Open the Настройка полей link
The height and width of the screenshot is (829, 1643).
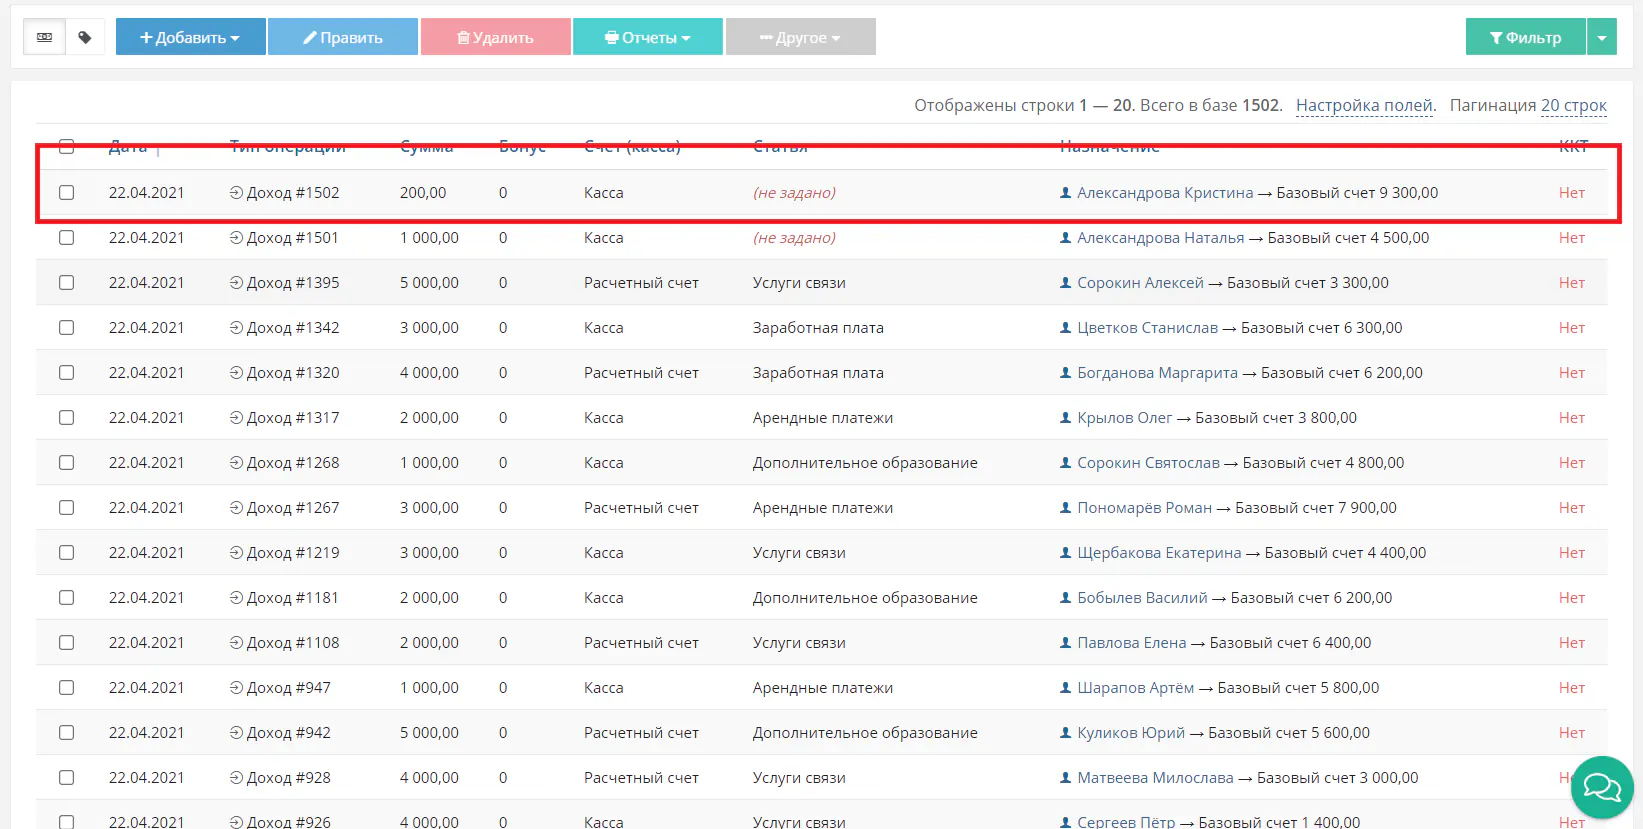click(1365, 105)
